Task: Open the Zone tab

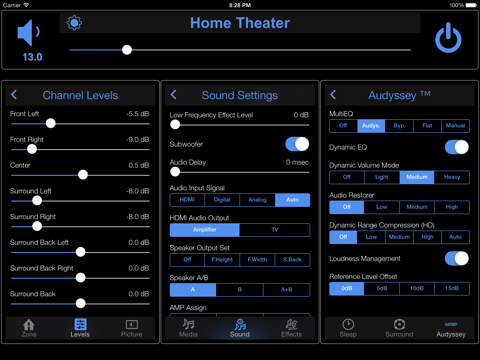Action: (x=29, y=328)
